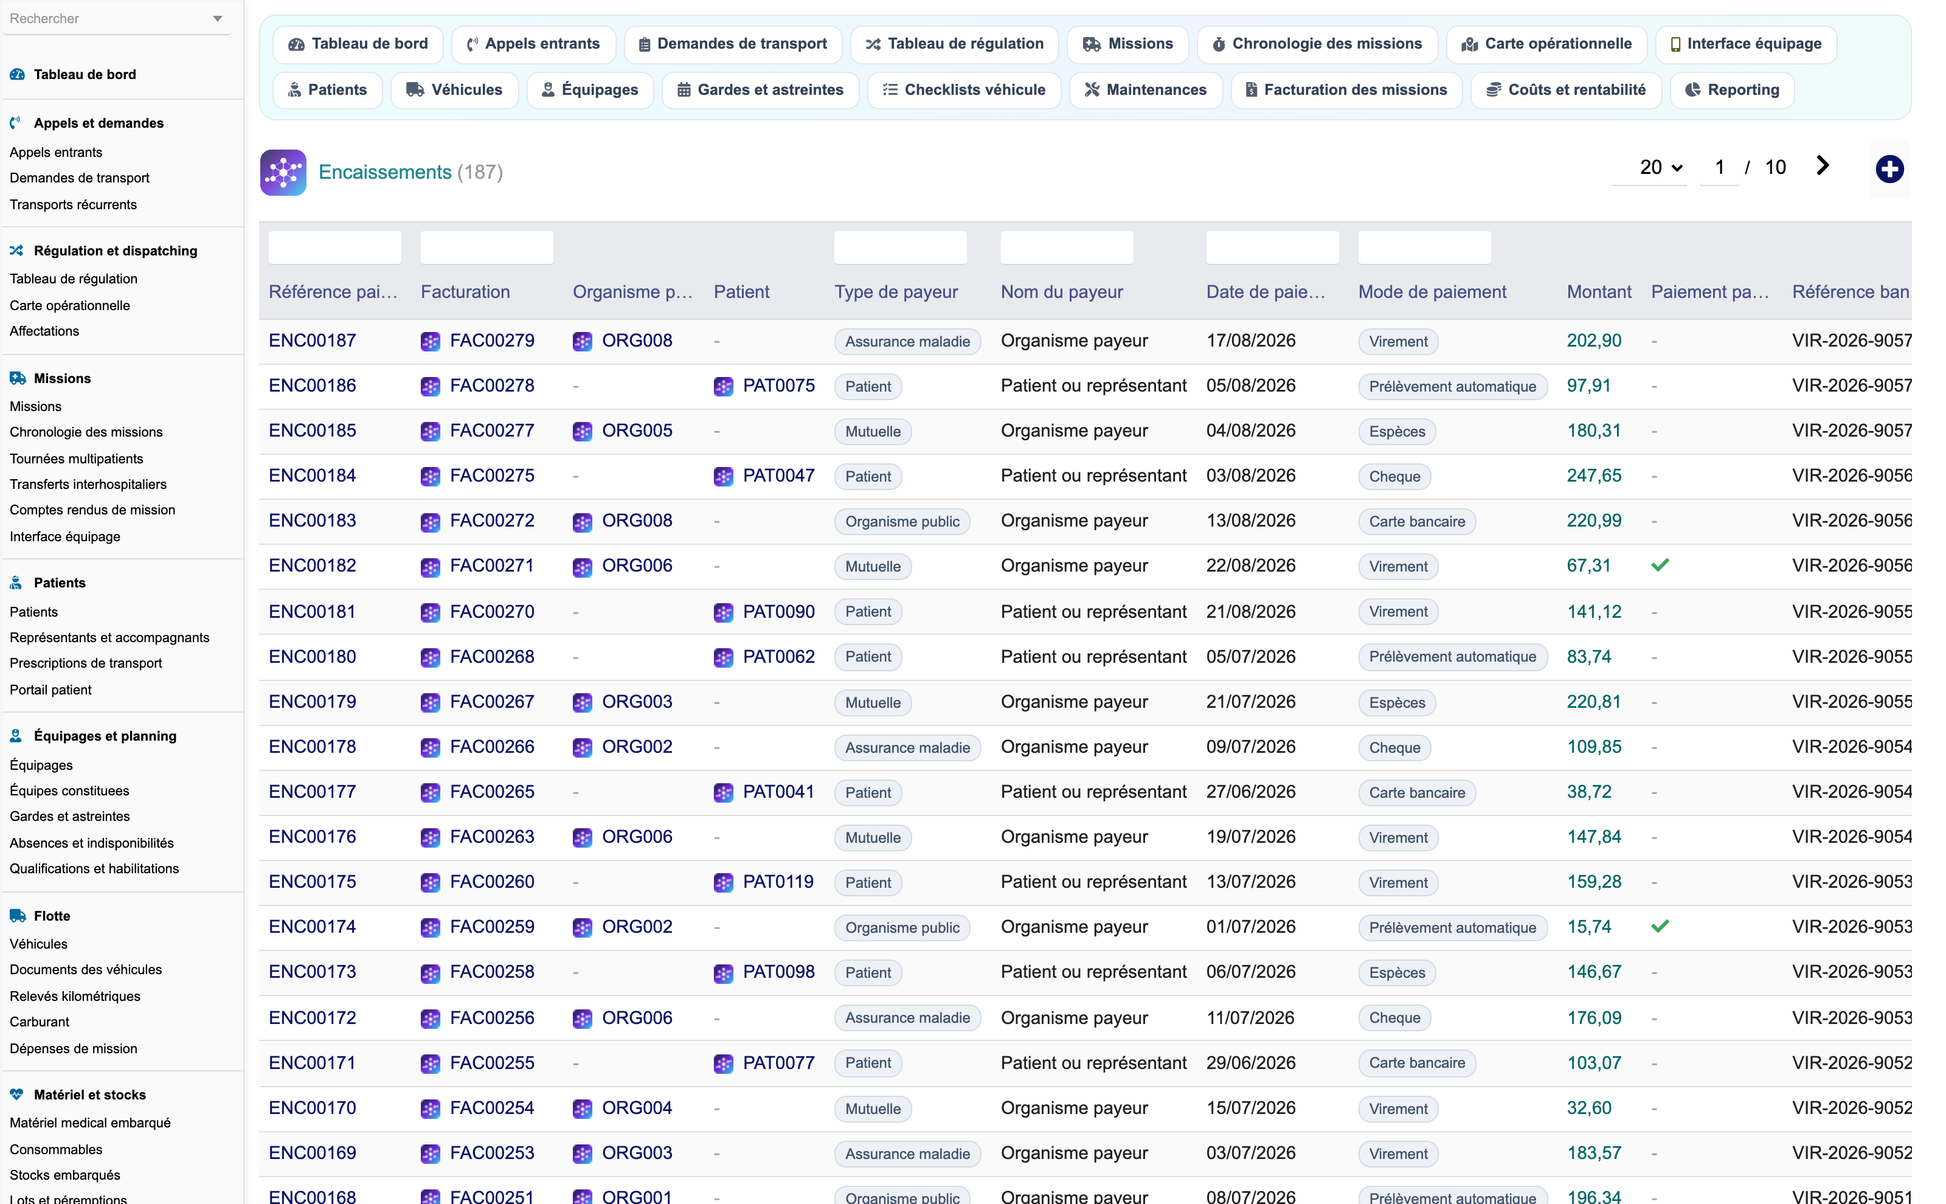1946x1204 pixels.
Task: Open the ENC00187 payment reference link
Action: point(312,341)
